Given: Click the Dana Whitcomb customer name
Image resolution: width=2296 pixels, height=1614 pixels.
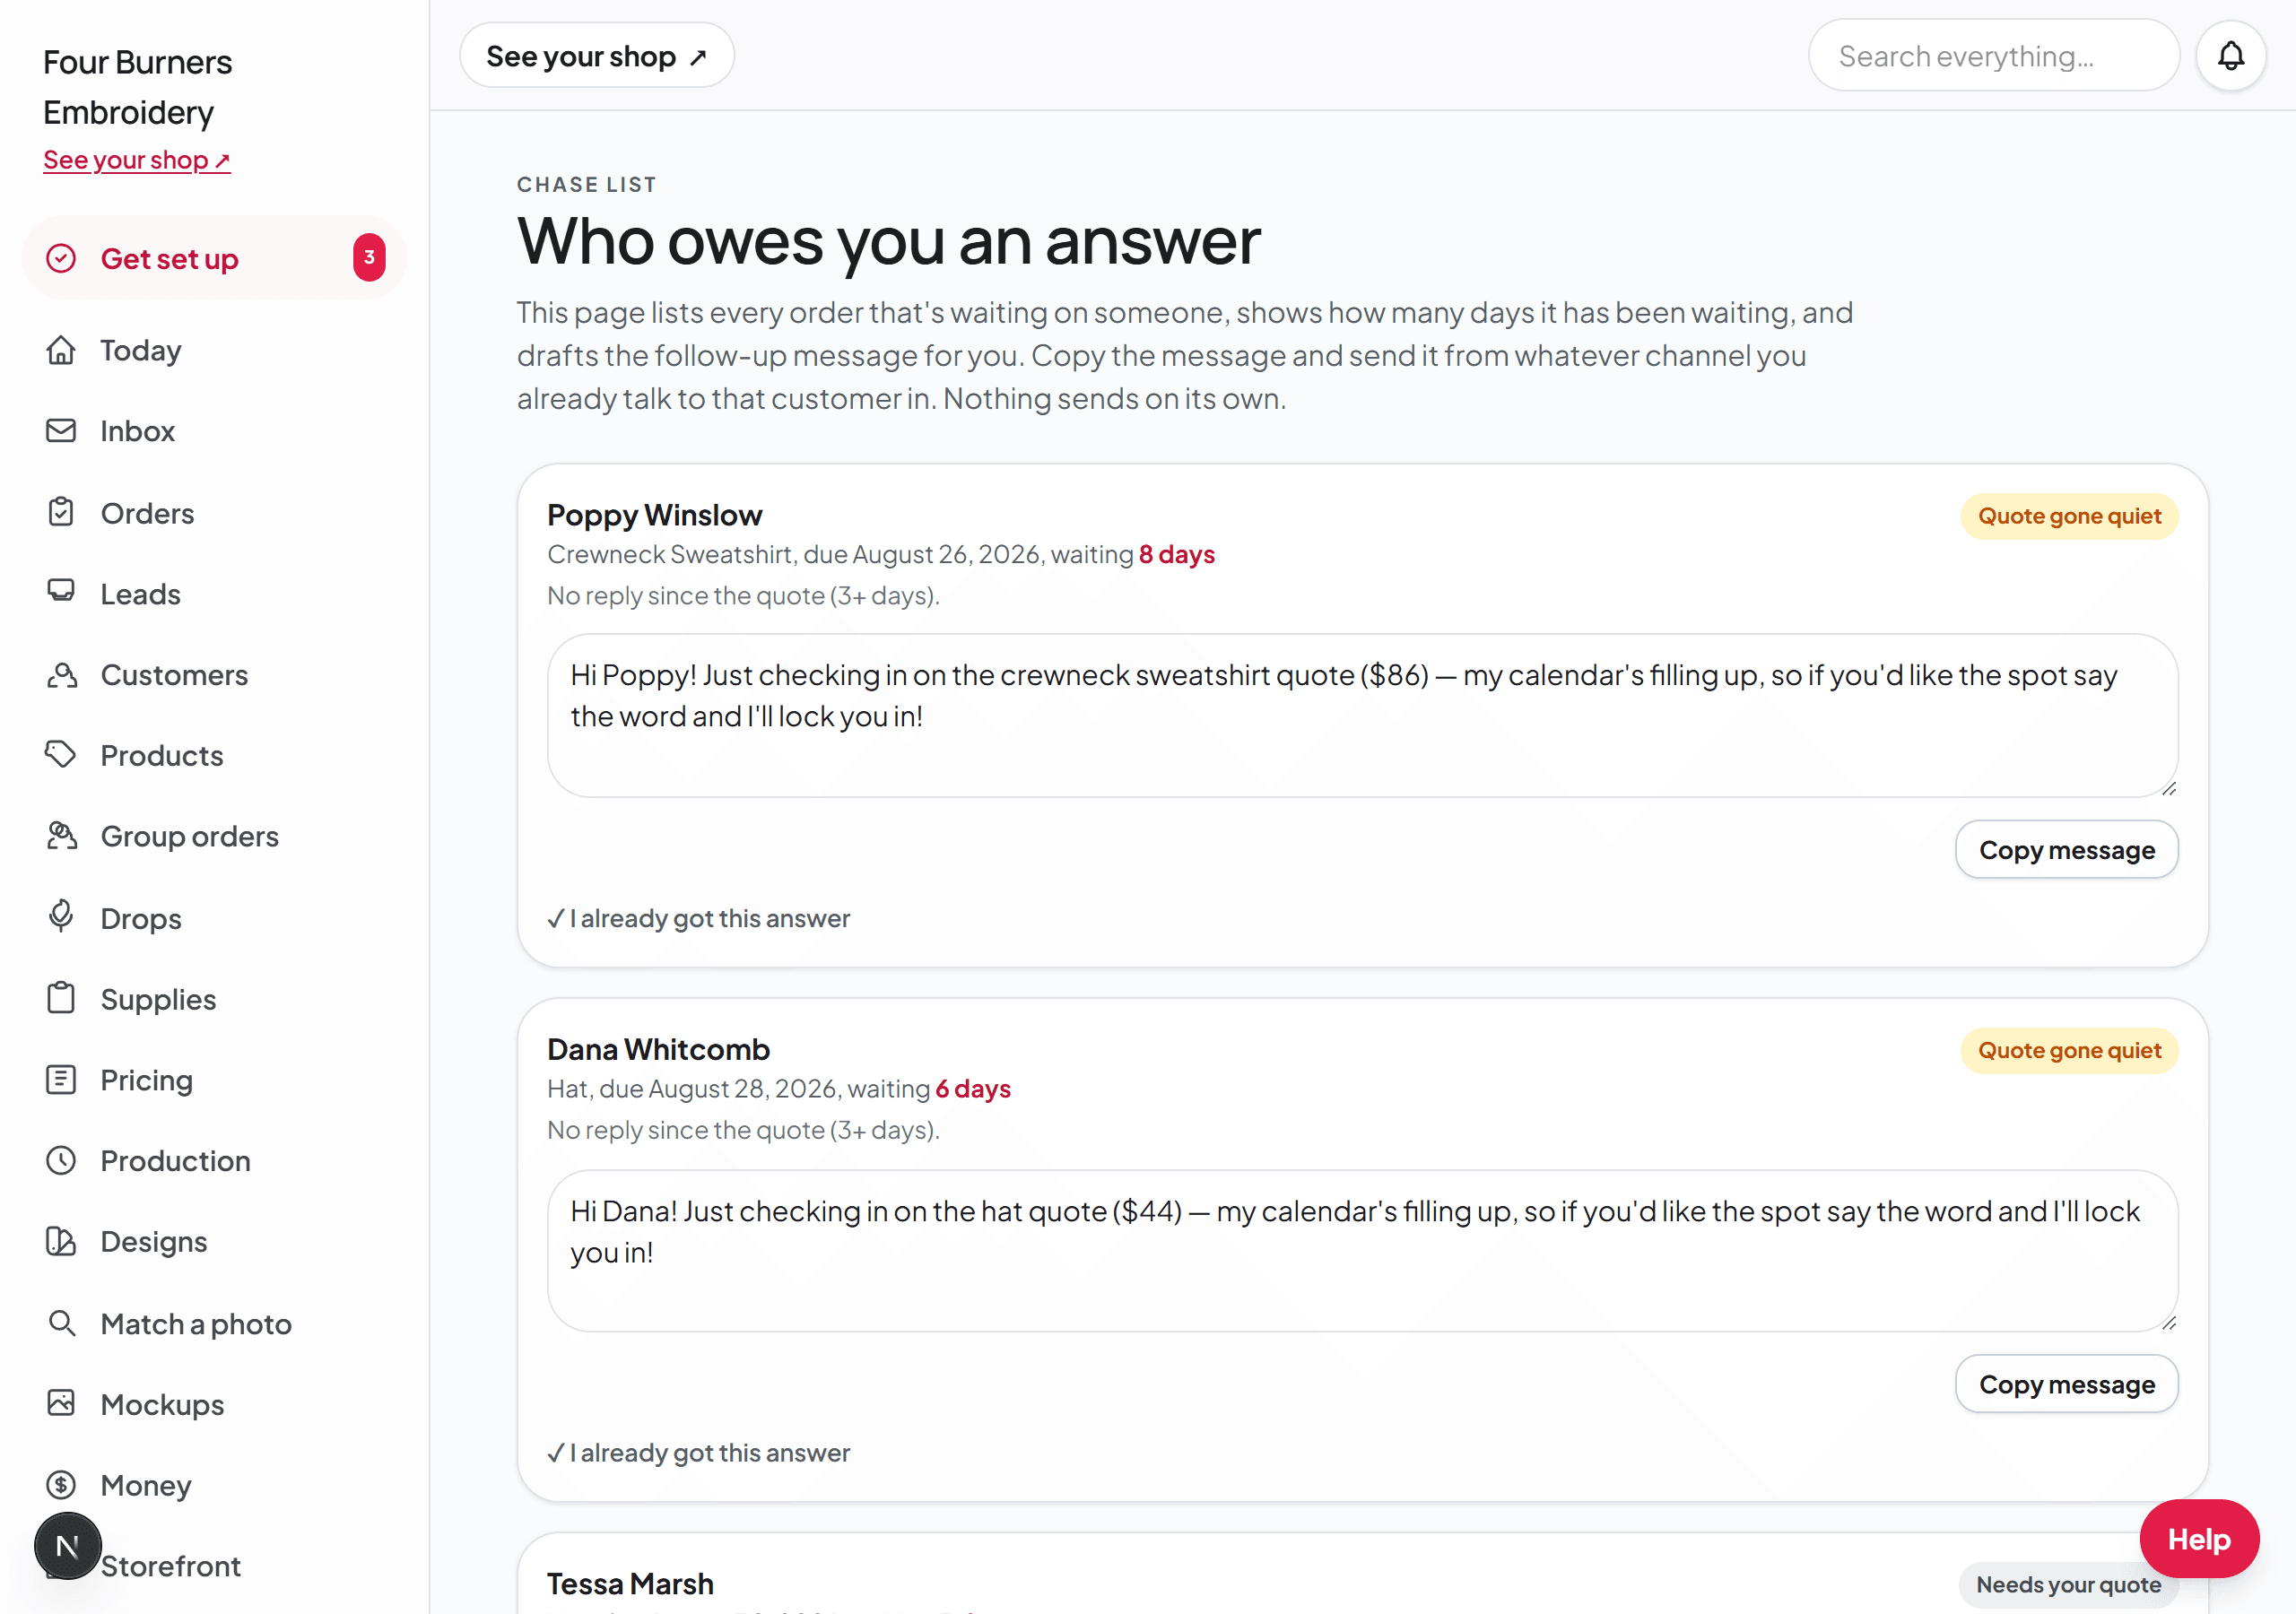Looking at the screenshot, I should click(658, 1049).
